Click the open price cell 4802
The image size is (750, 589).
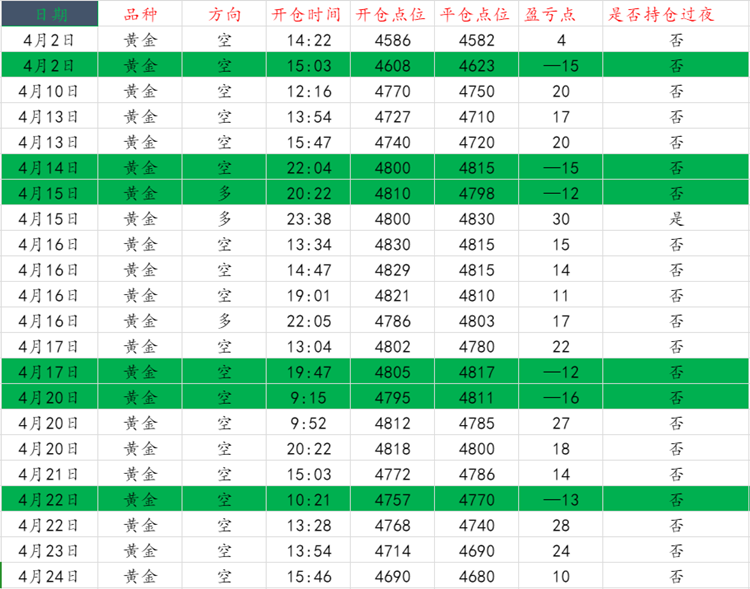point(393,346)
